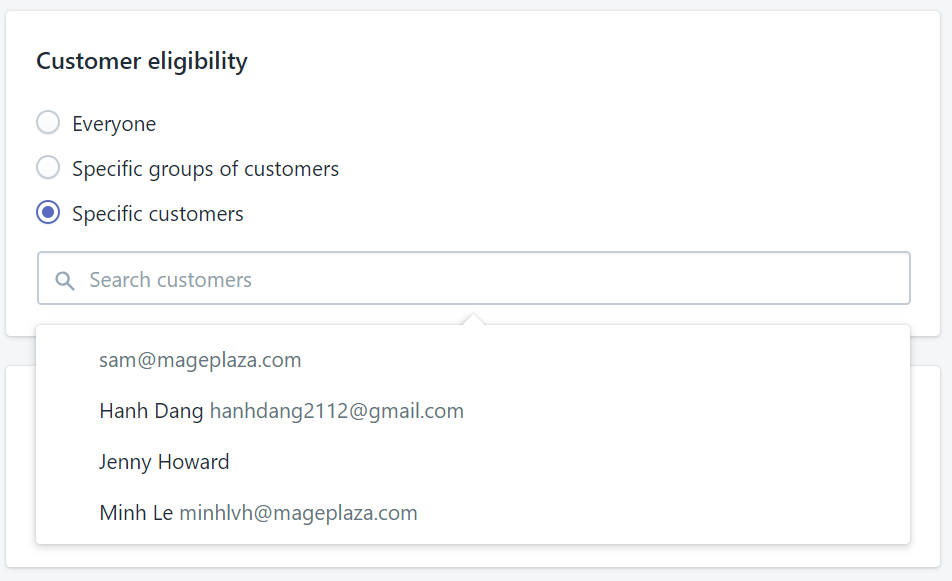The width and height of the screenshot is (952, 581).
Task: Click the Search customers placeholder text
Action: click(171, 280)
